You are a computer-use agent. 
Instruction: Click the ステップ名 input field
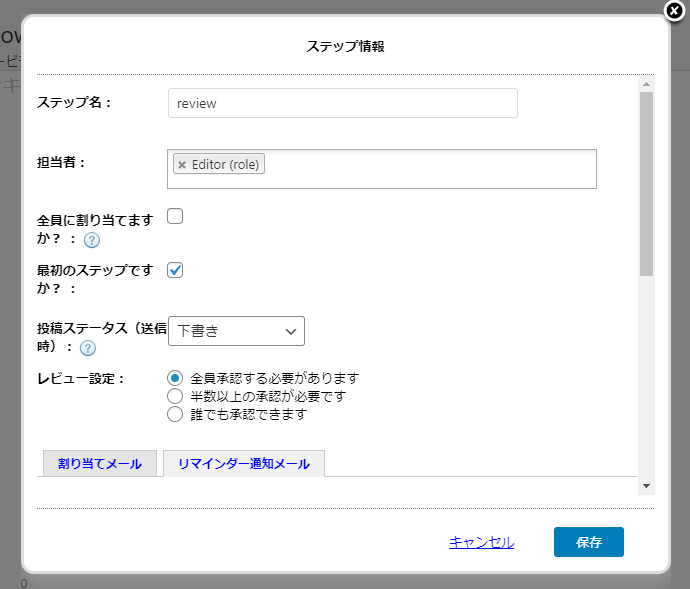click(342, 103)
